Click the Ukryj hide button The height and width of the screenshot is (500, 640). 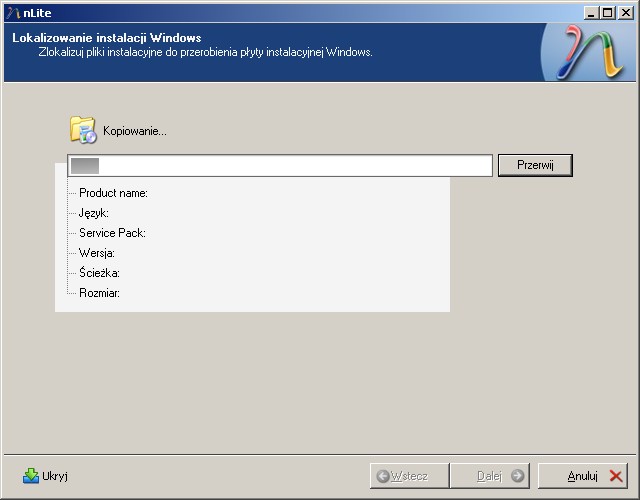45,476
